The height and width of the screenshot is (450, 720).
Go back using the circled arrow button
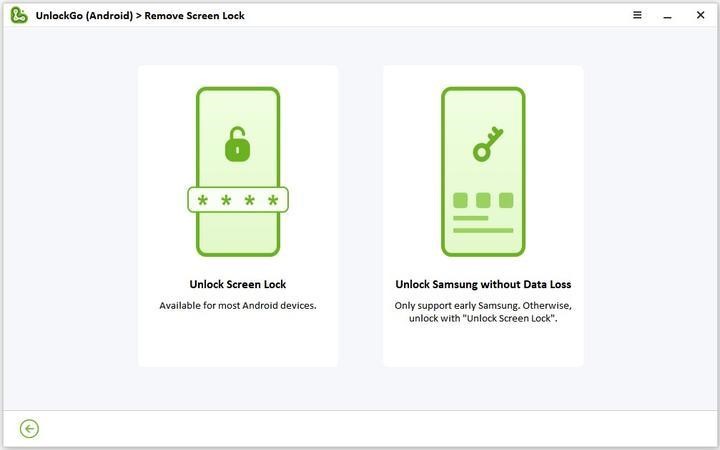coord(29,428)
